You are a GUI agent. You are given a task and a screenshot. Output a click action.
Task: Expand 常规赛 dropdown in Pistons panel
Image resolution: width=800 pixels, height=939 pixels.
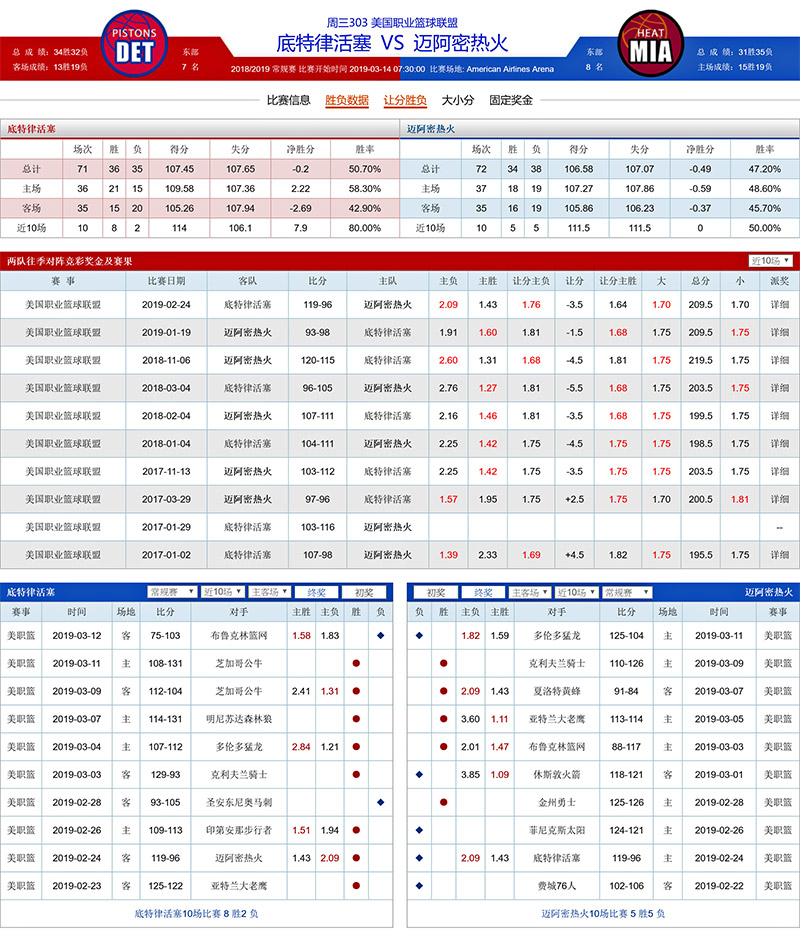[172, 592]
